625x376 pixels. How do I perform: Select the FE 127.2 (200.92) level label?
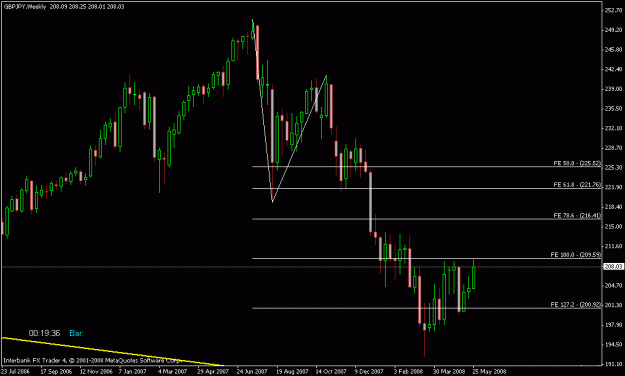[x=575, y=304]
